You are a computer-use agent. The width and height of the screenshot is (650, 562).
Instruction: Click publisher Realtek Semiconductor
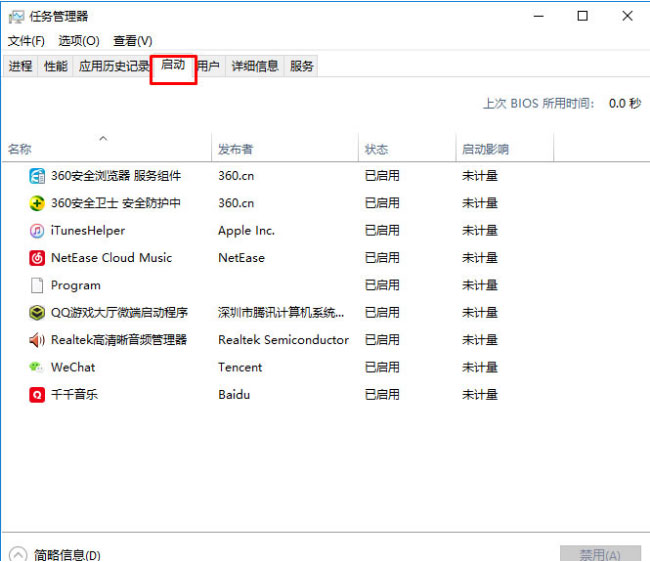pyautogui.click(x=283, y=340)
